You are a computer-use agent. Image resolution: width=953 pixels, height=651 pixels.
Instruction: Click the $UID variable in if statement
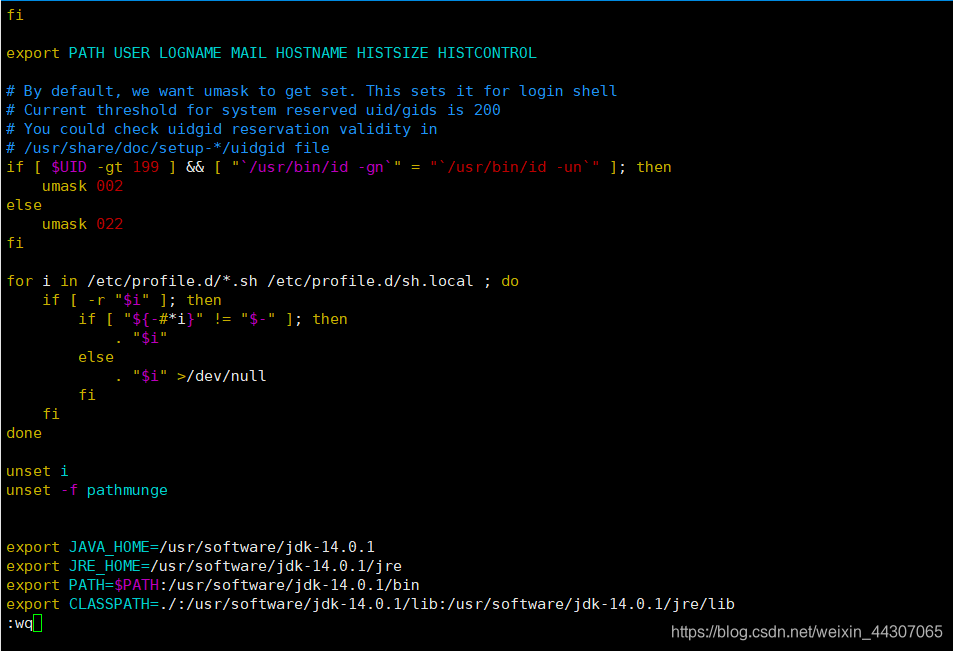click(69, 167)
